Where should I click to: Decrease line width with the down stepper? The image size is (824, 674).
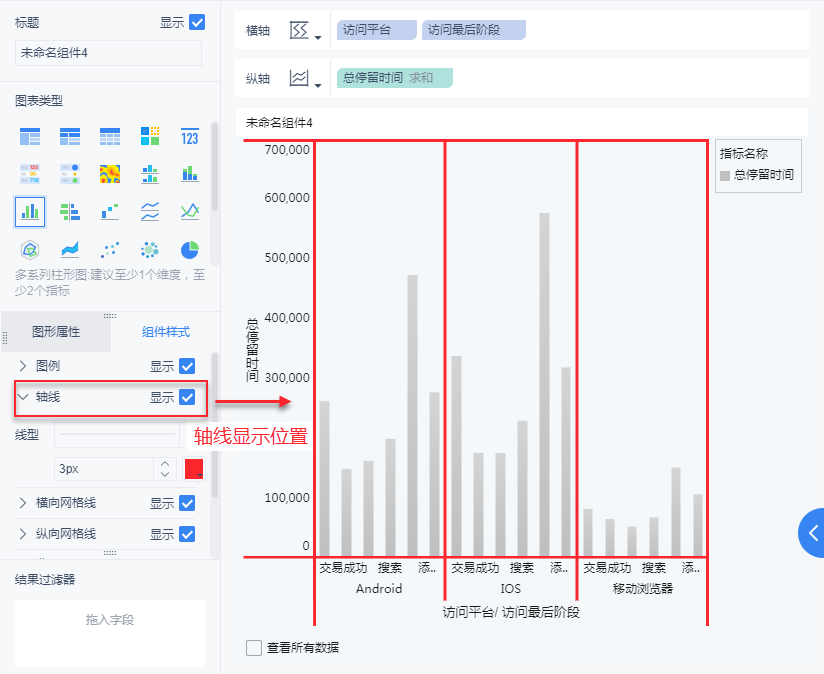[x=165, y=474]
